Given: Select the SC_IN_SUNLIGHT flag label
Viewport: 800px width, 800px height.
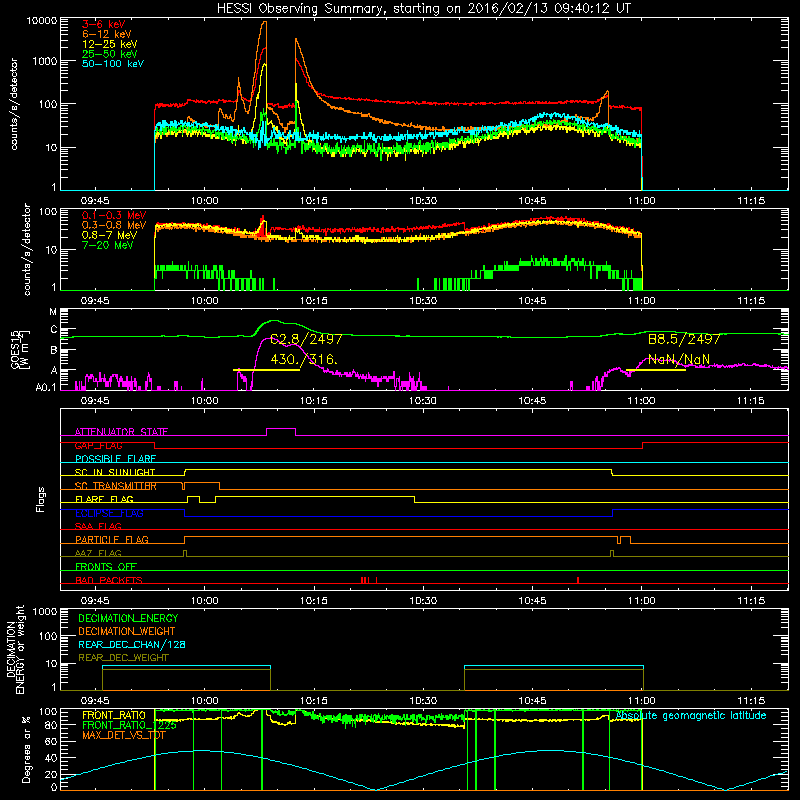Looking at the screenshot, I should [115, 472].
